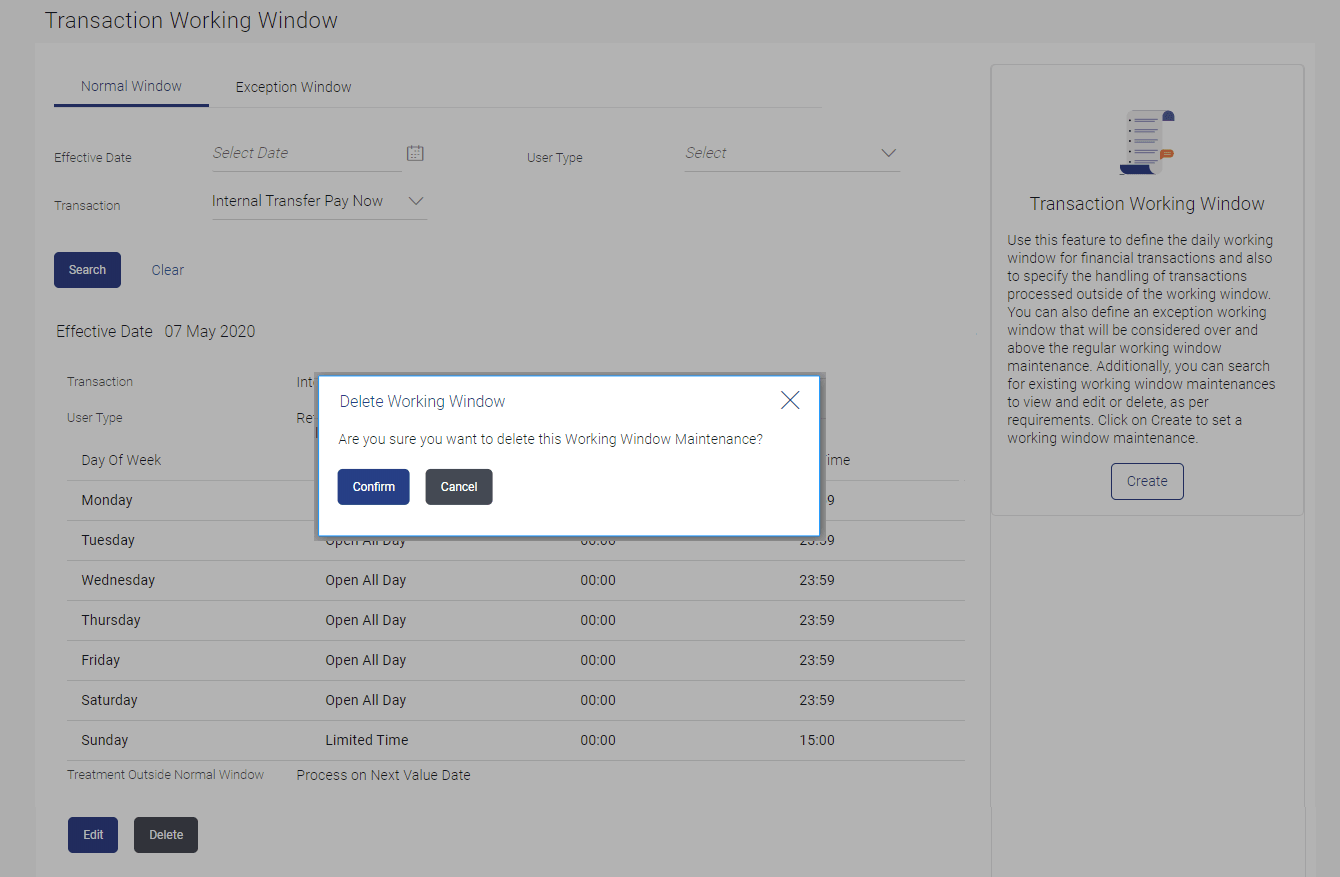Select the Thursday row label

[x=111, y=620]
